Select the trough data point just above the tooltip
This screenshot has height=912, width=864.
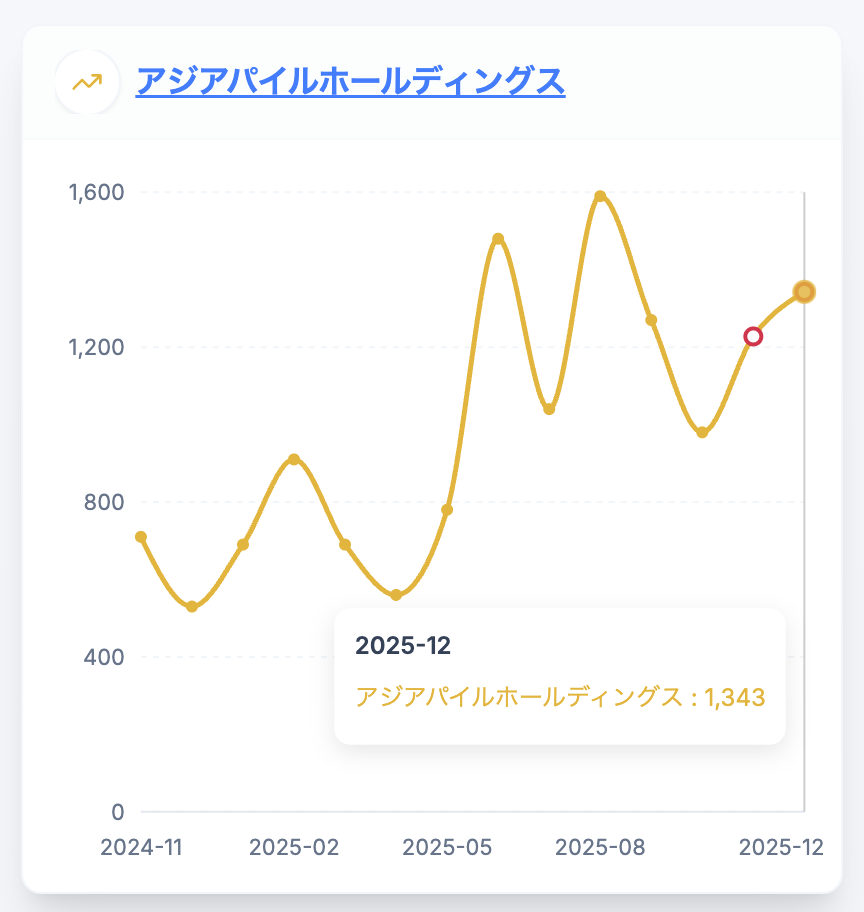click(x=396, y=595)
